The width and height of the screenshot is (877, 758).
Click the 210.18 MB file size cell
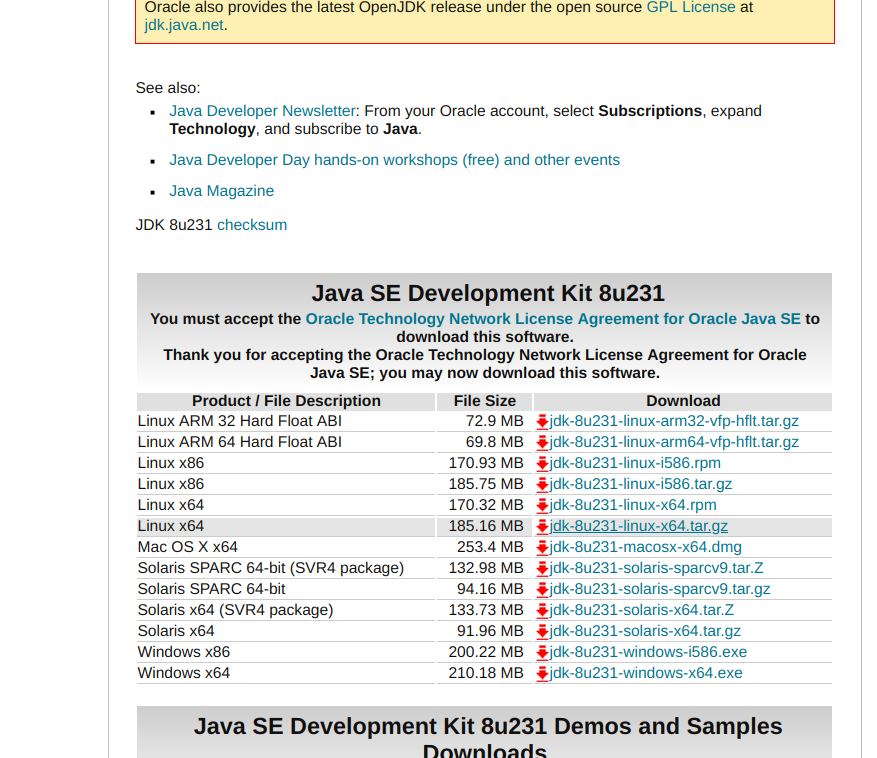click(484, 673)
